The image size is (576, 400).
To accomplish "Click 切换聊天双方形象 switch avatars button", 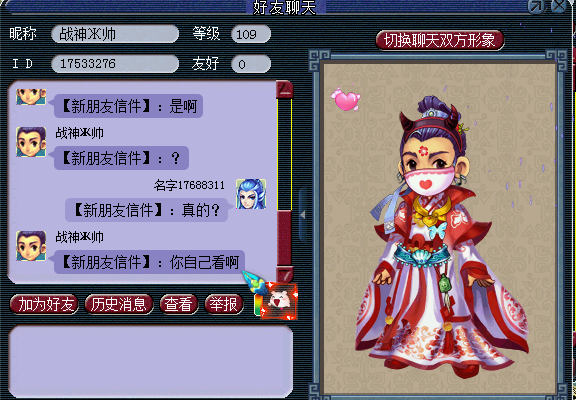I will pos(440,40).
